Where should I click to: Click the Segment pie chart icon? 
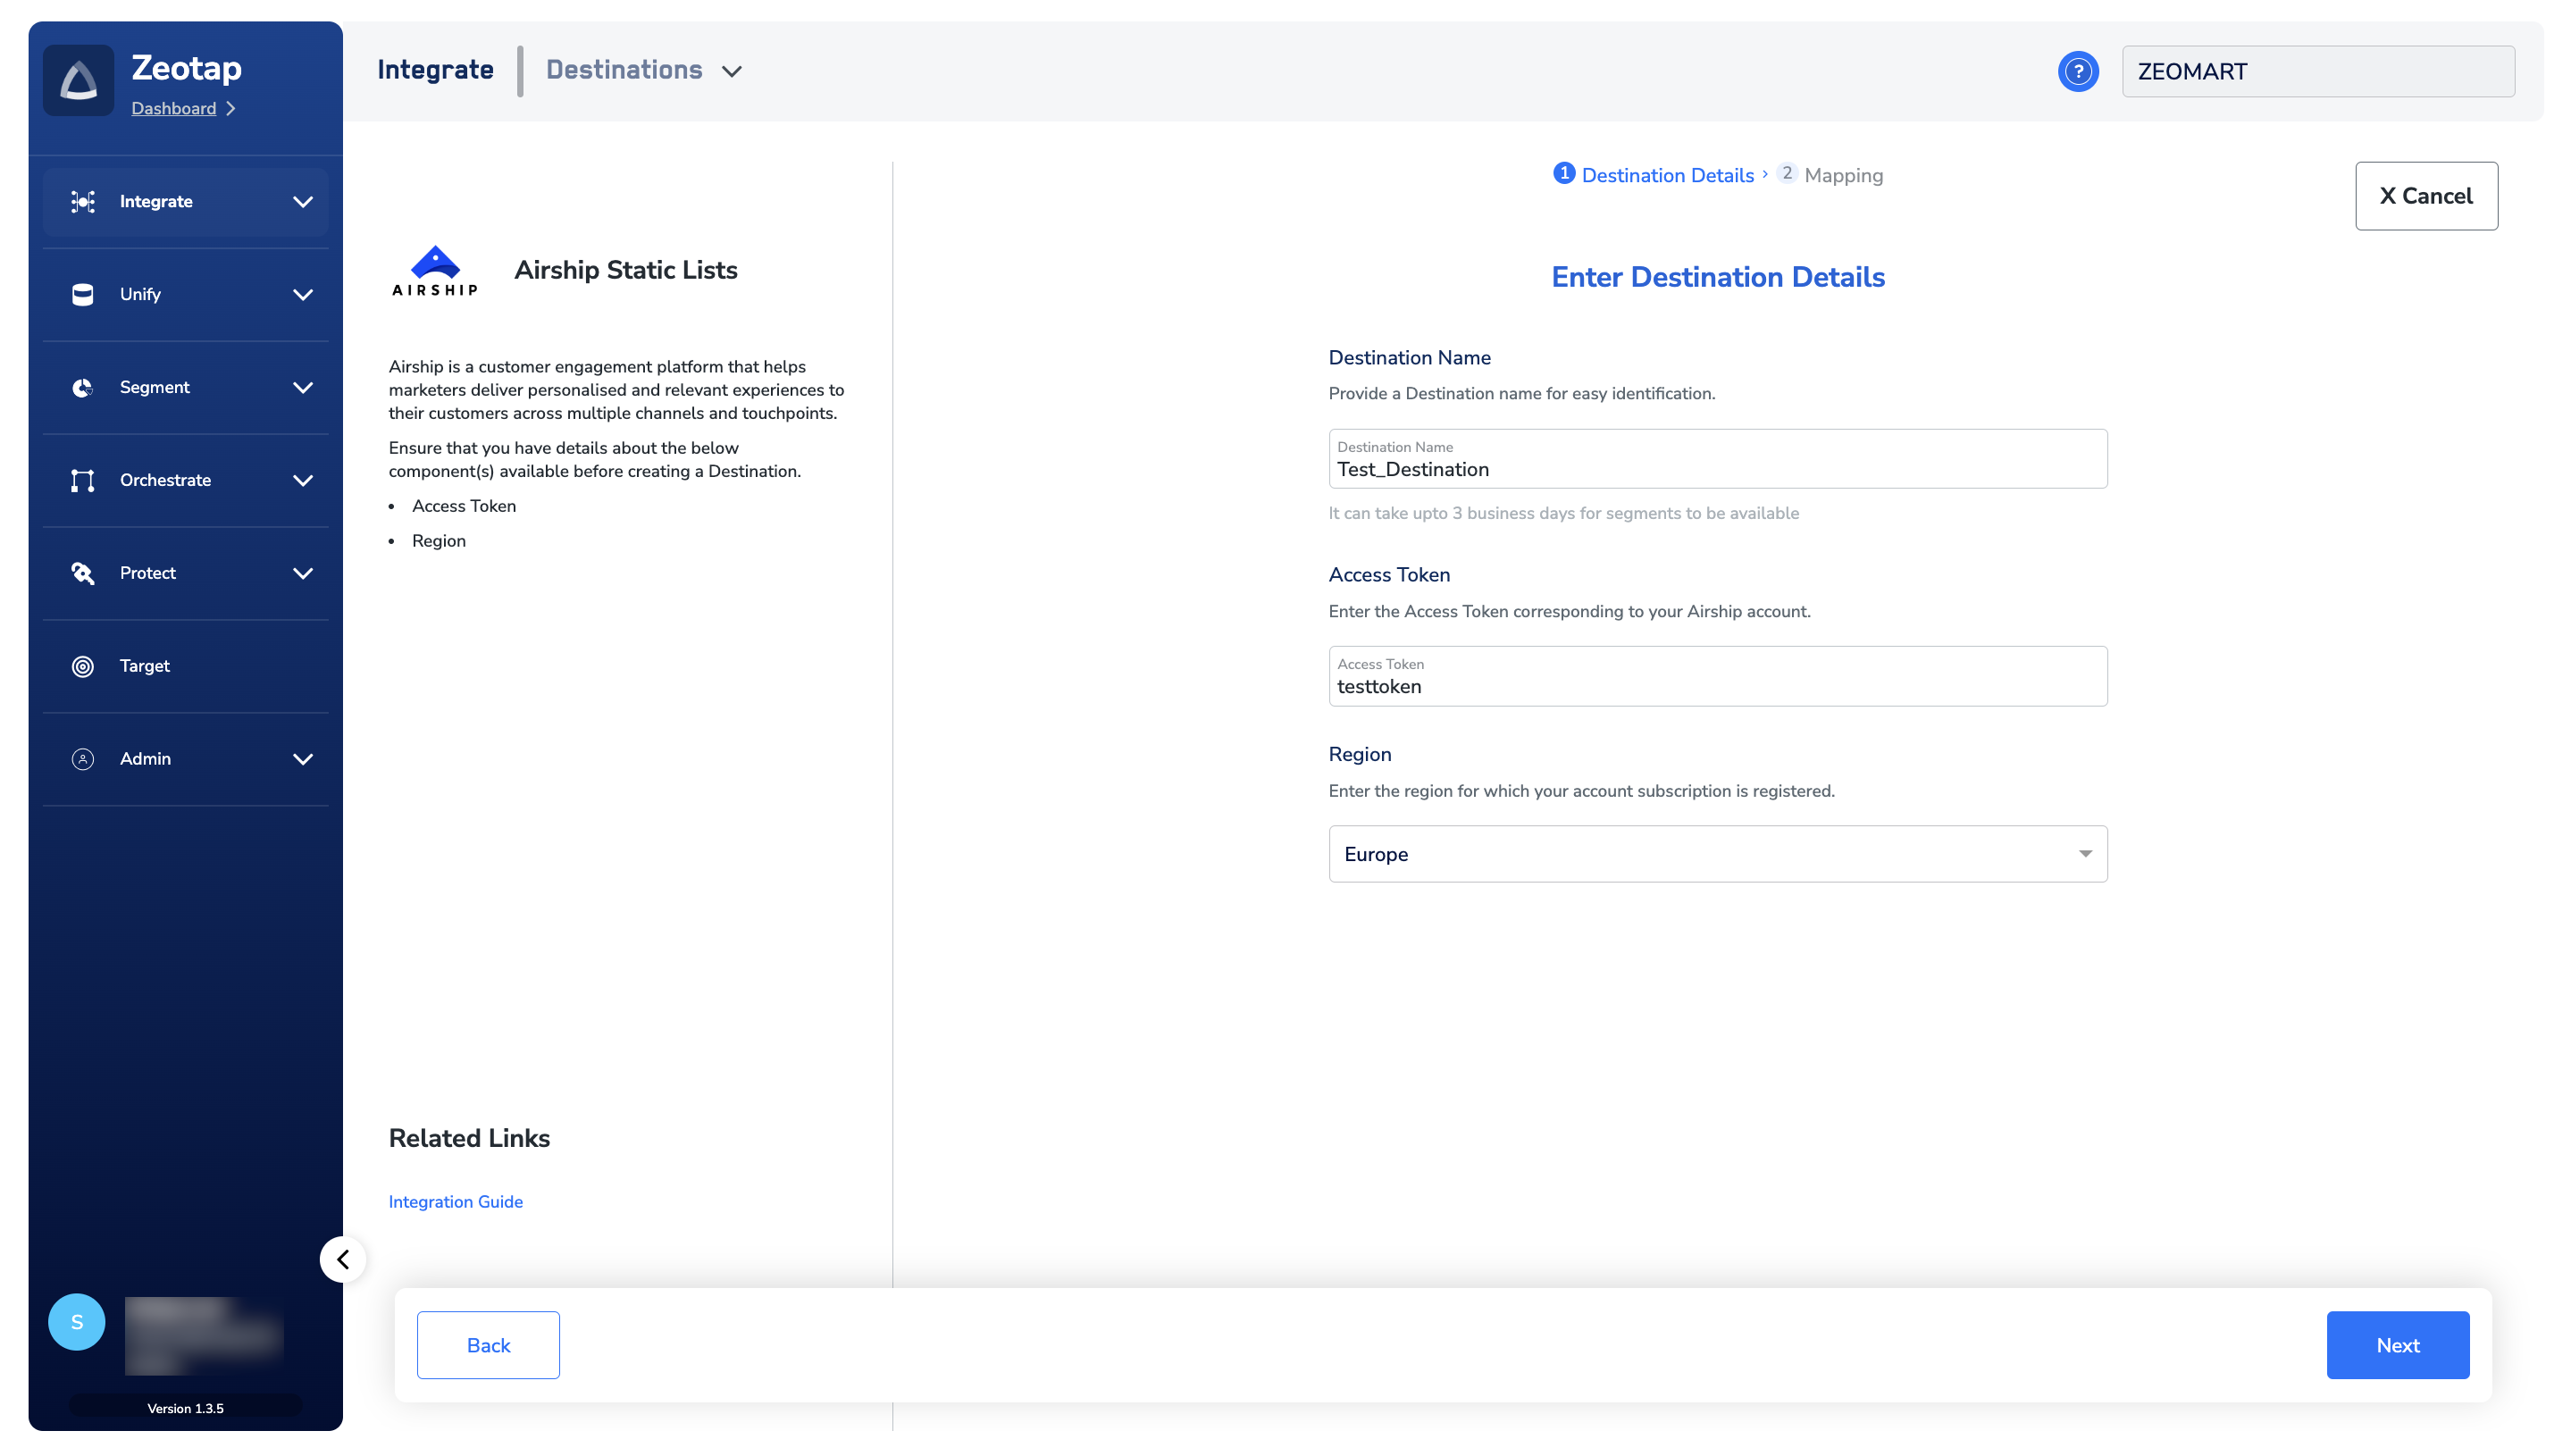(83, 387)
